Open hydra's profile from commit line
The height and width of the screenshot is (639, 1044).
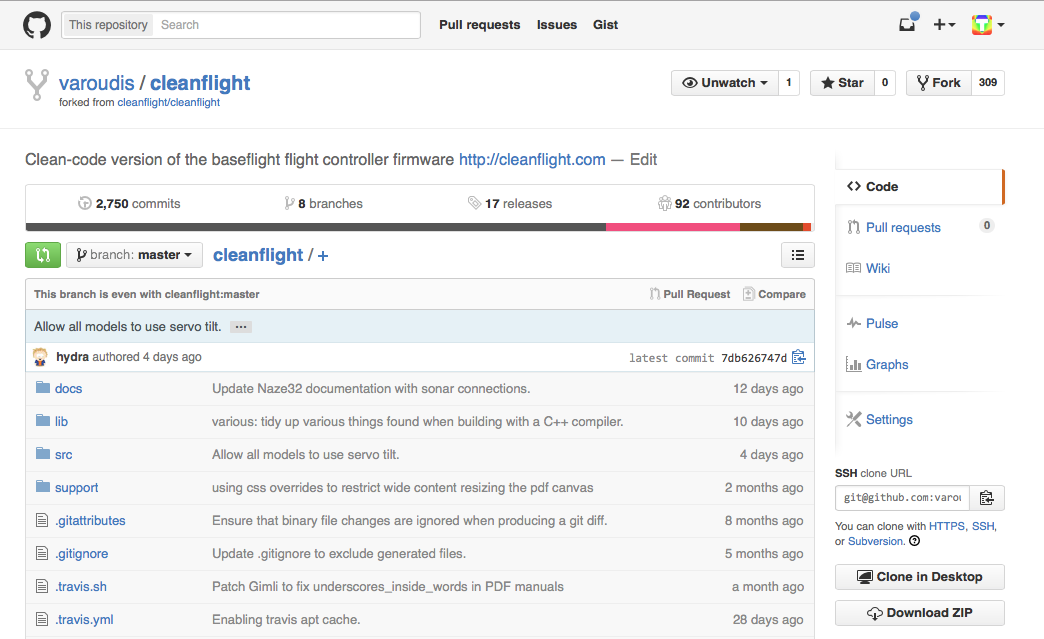pyautogui.click(x=73, y=357)
